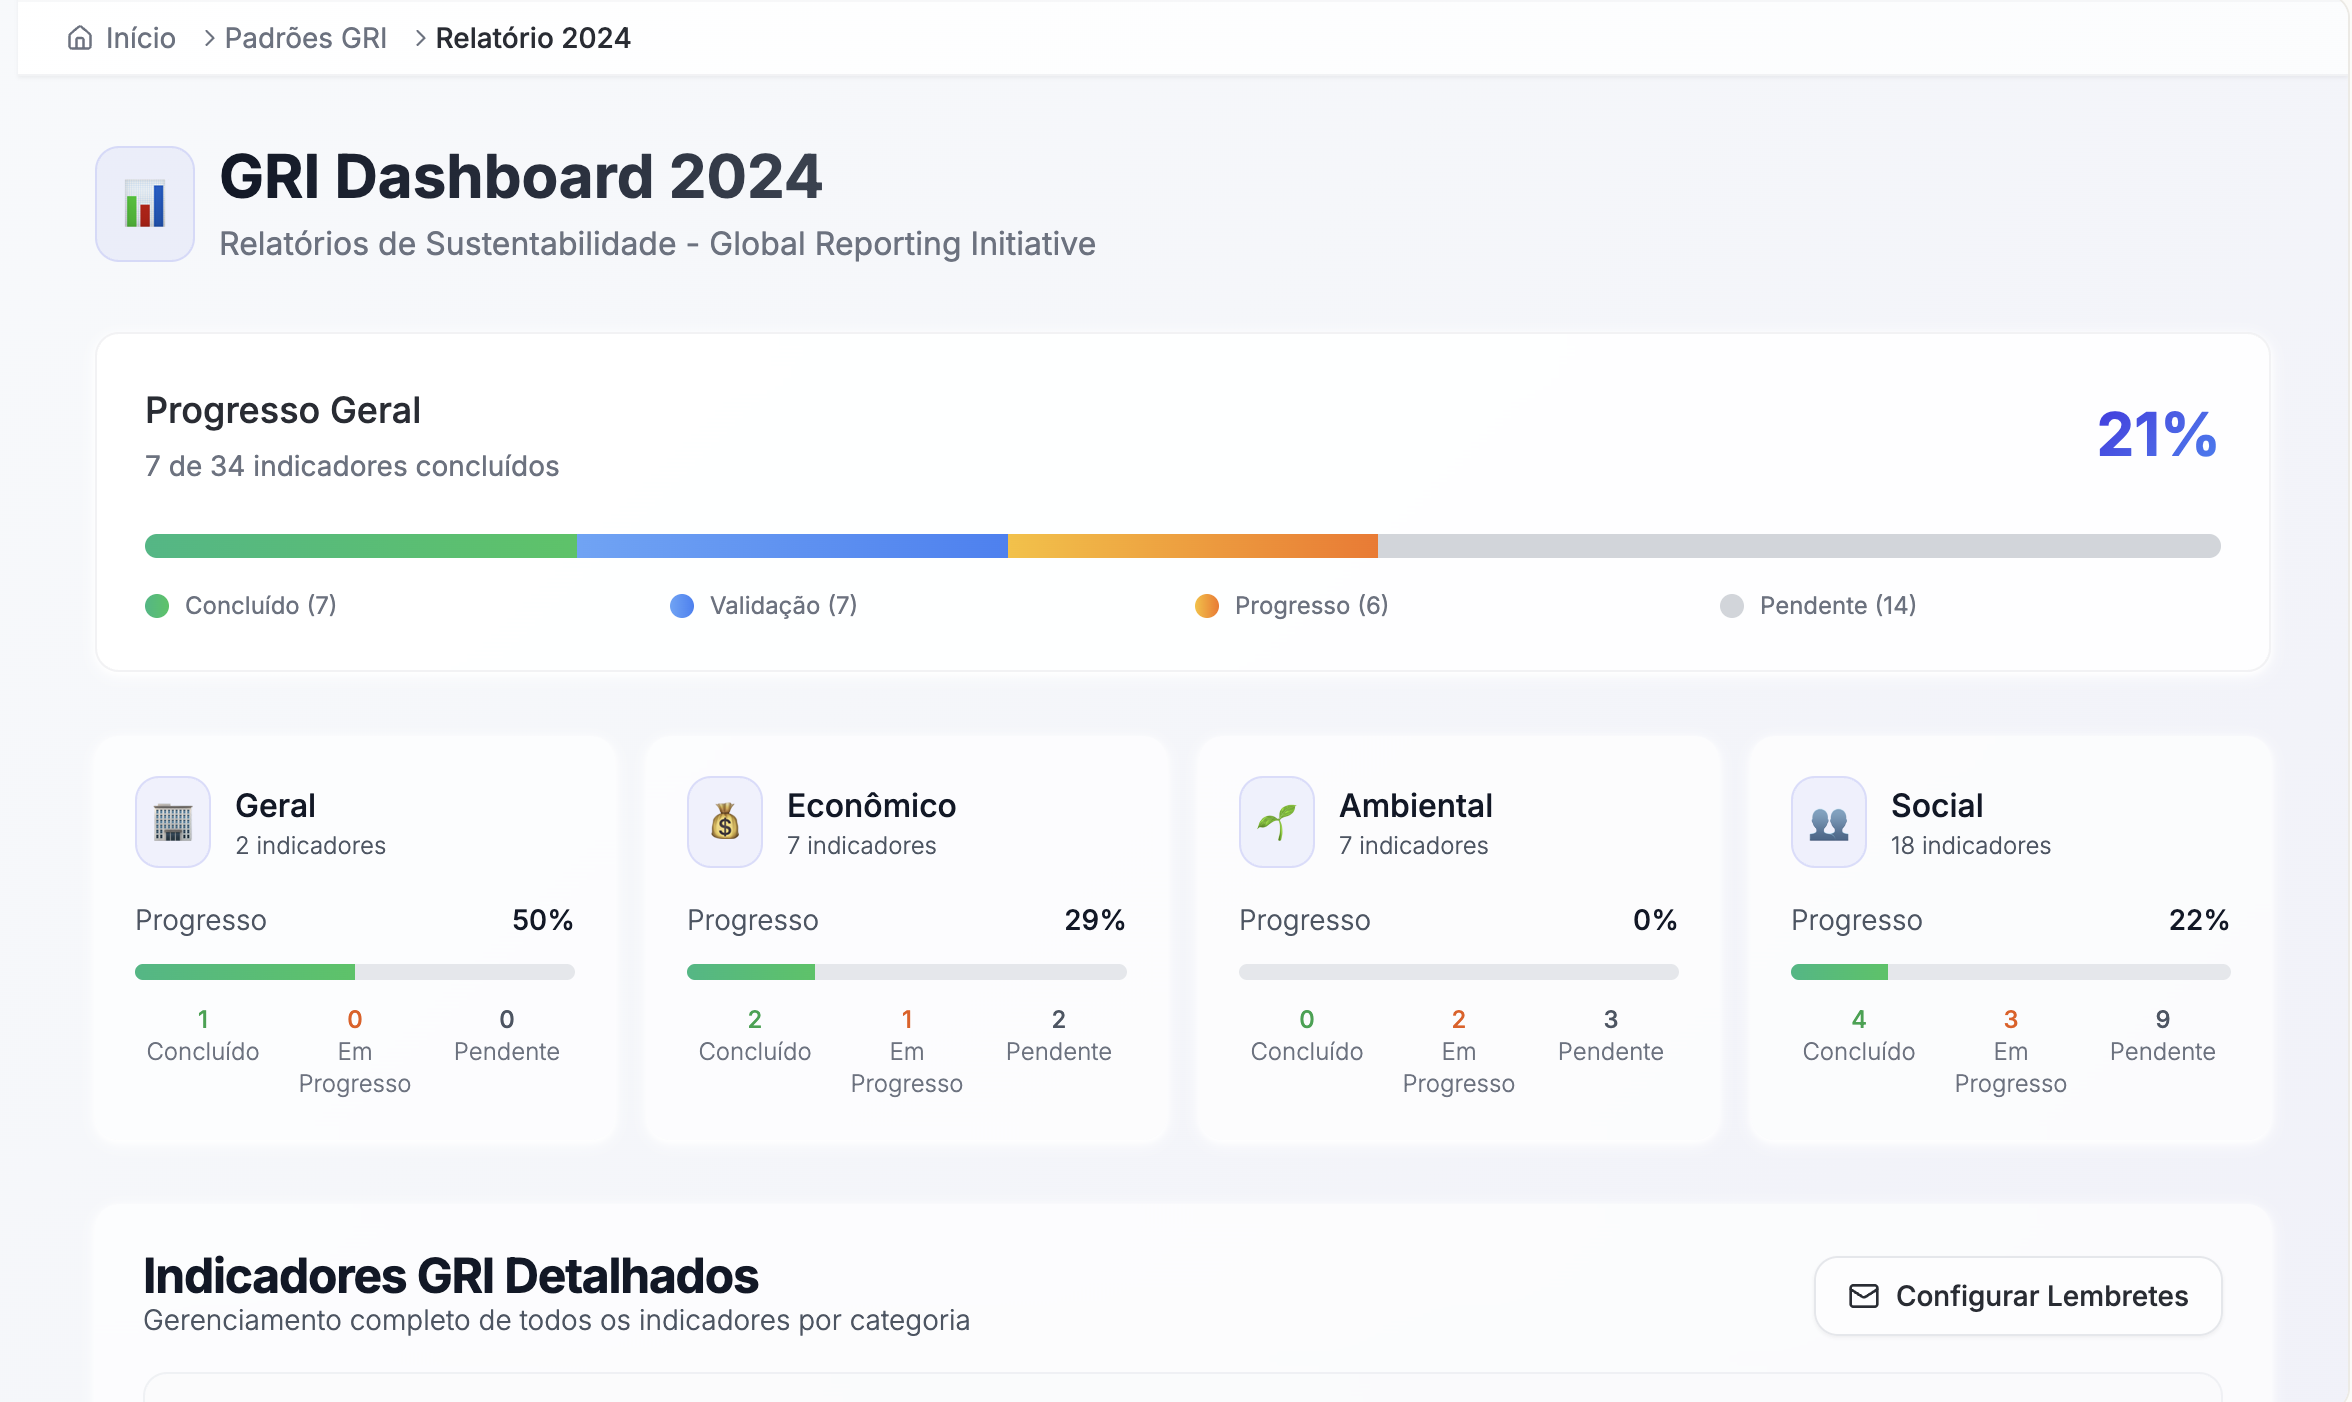Screen dimensions: 2352x1402
Task: Click the bar chart dashboard icon
Action: click(x=145, y=204)
